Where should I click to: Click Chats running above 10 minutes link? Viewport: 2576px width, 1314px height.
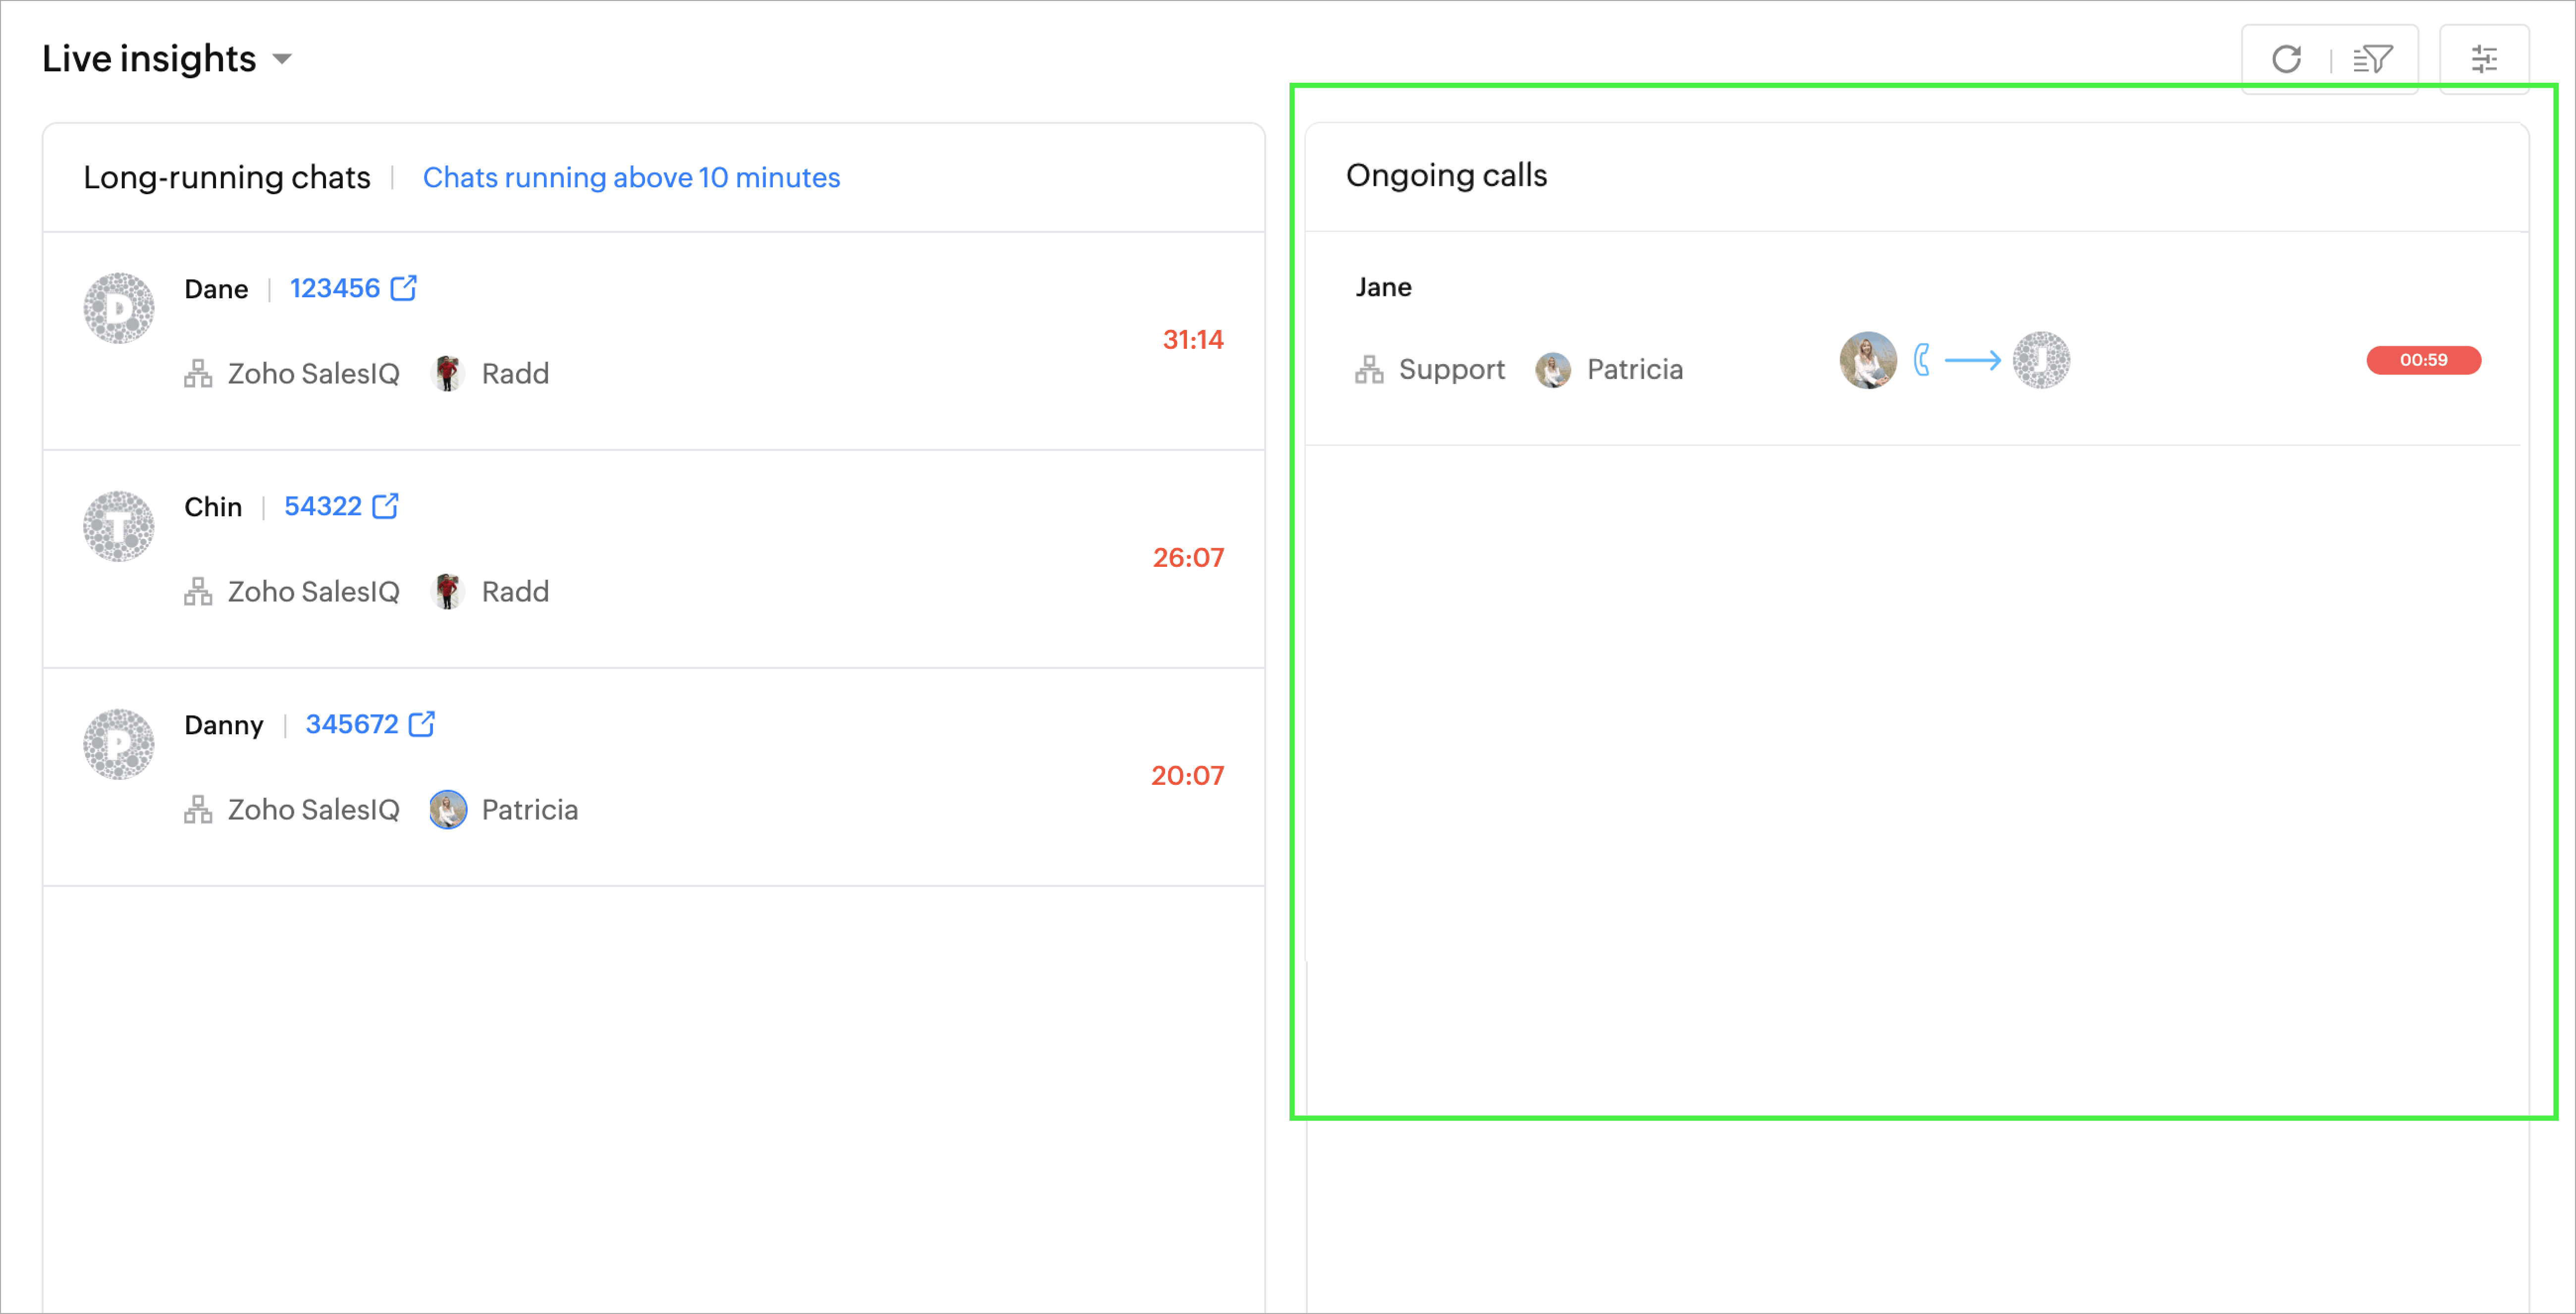pyautogui.click(x=630, y=177)
